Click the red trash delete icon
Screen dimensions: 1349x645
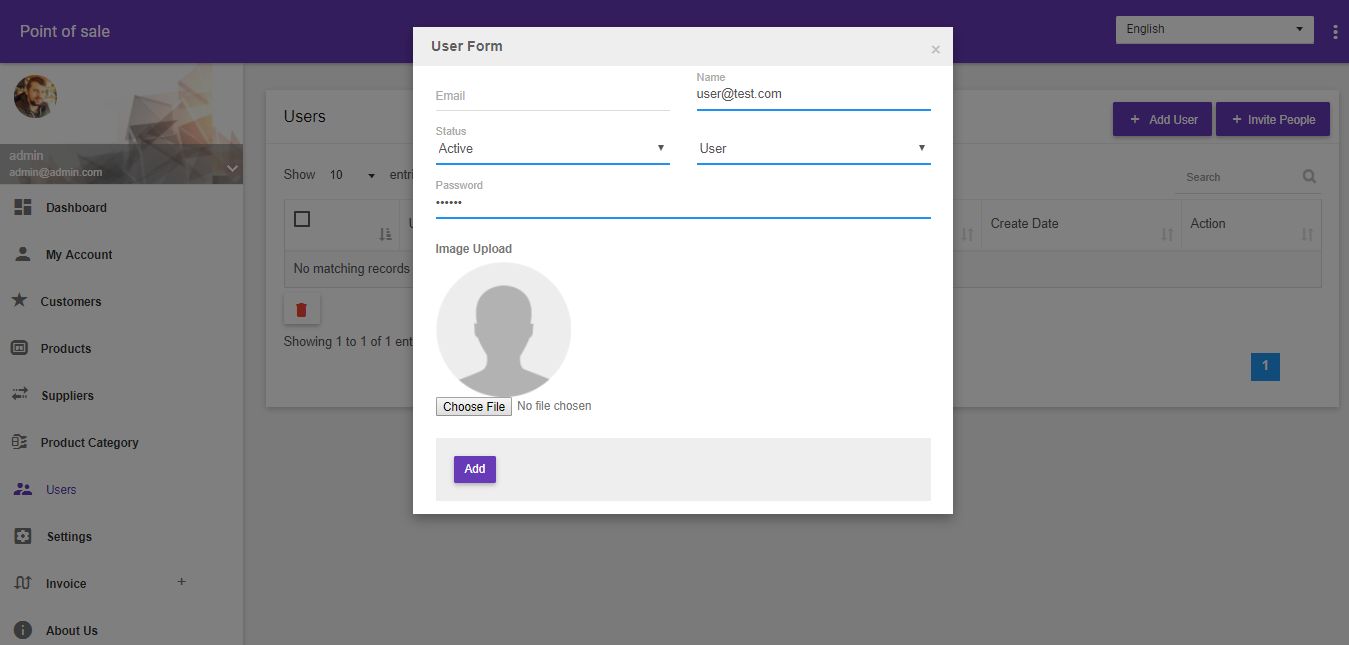point(302,309)
